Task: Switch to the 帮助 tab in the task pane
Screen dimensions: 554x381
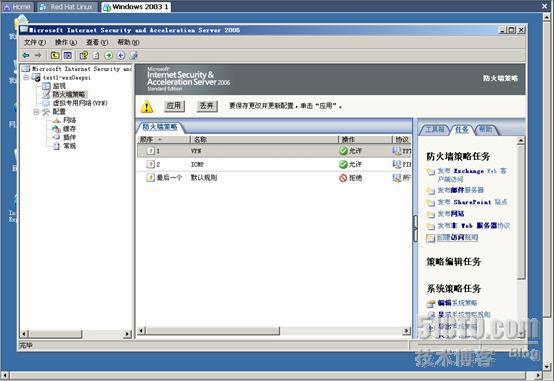Action: 486,130
